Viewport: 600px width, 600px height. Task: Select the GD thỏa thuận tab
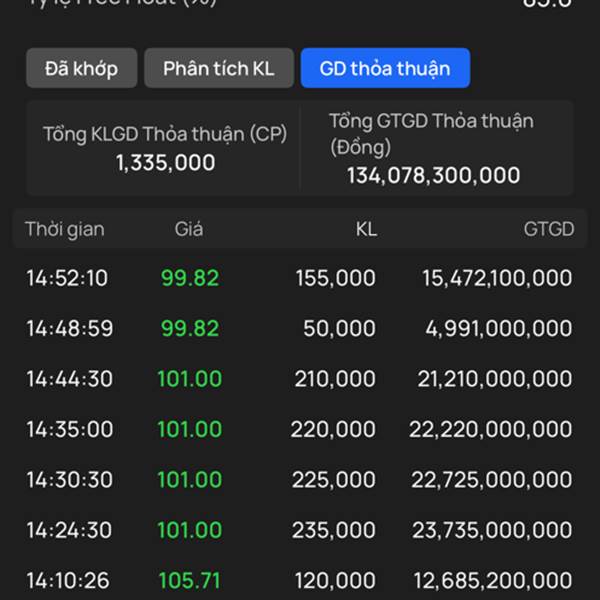pos(385,69)
